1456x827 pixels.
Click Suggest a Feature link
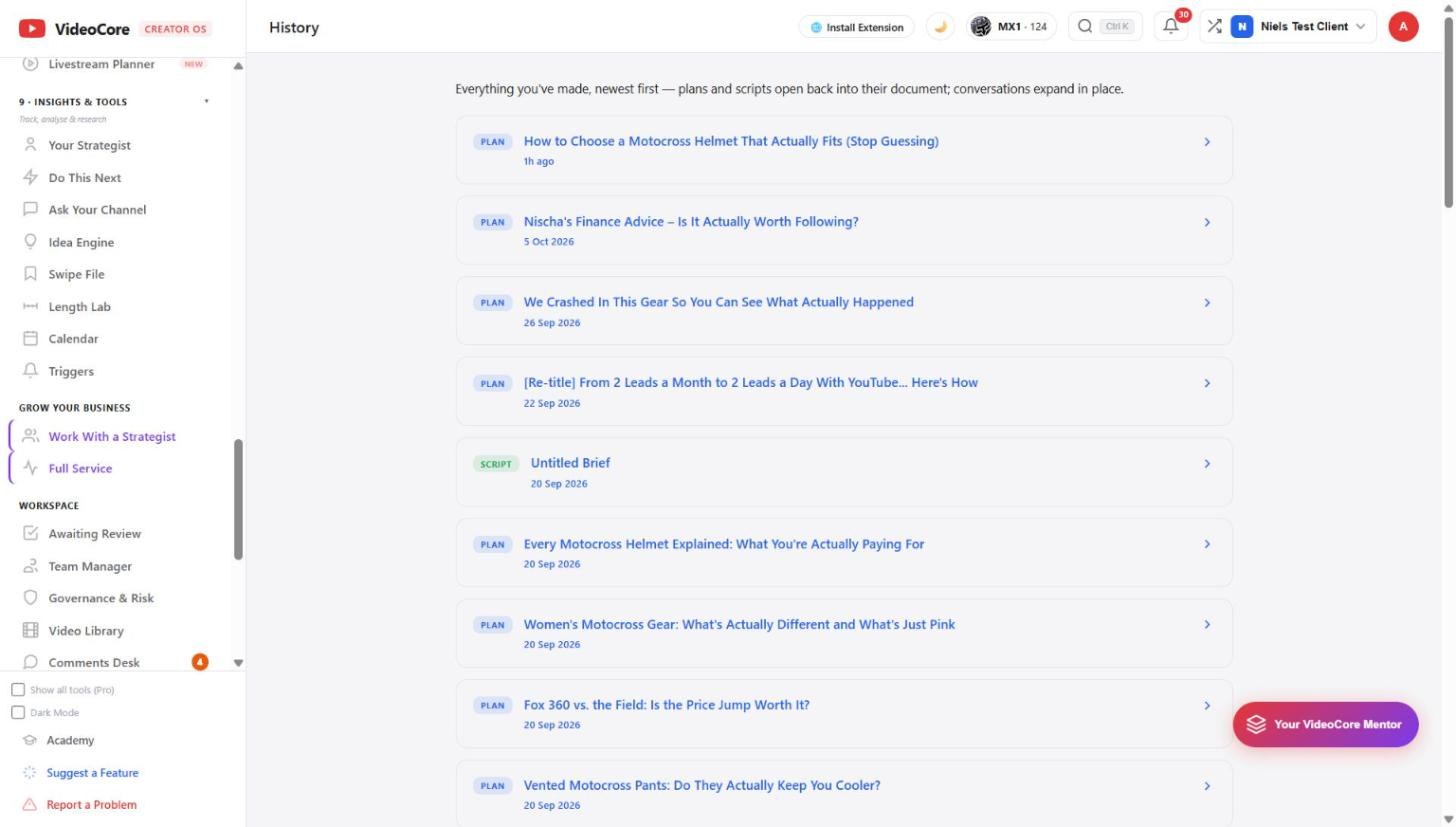coord(92,772)
